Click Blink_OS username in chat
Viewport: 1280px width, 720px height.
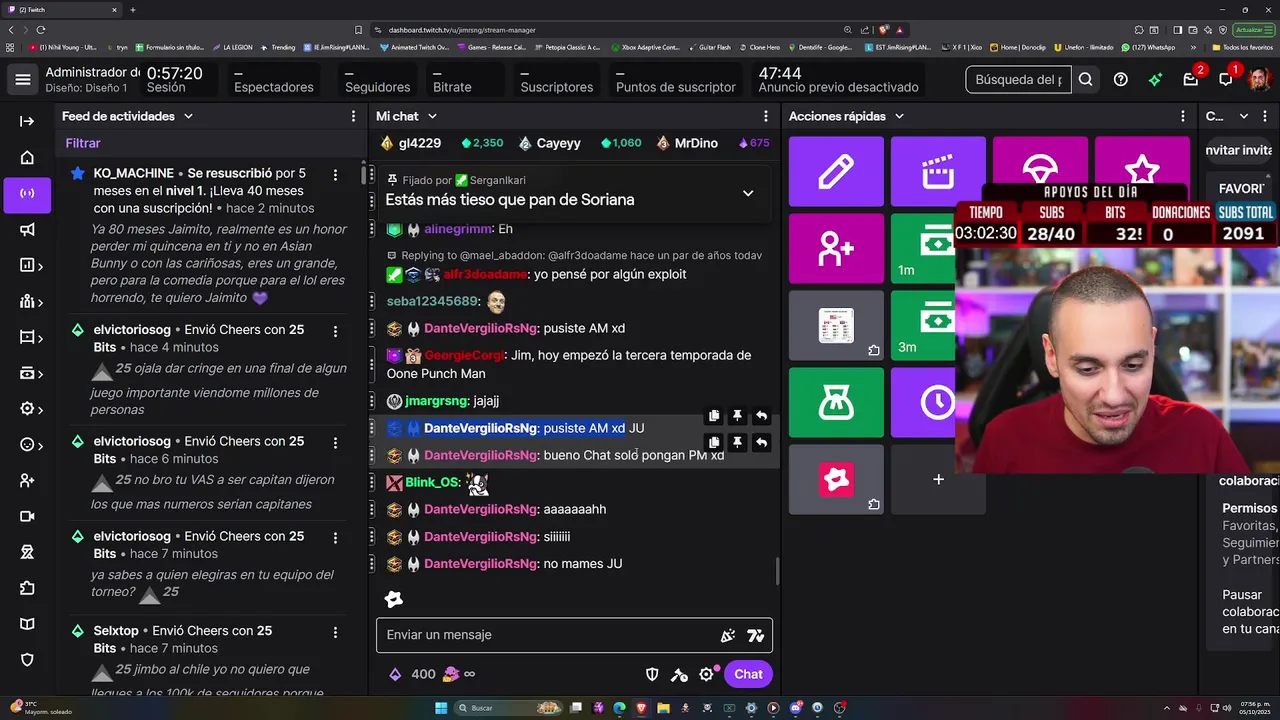point(432,482)
